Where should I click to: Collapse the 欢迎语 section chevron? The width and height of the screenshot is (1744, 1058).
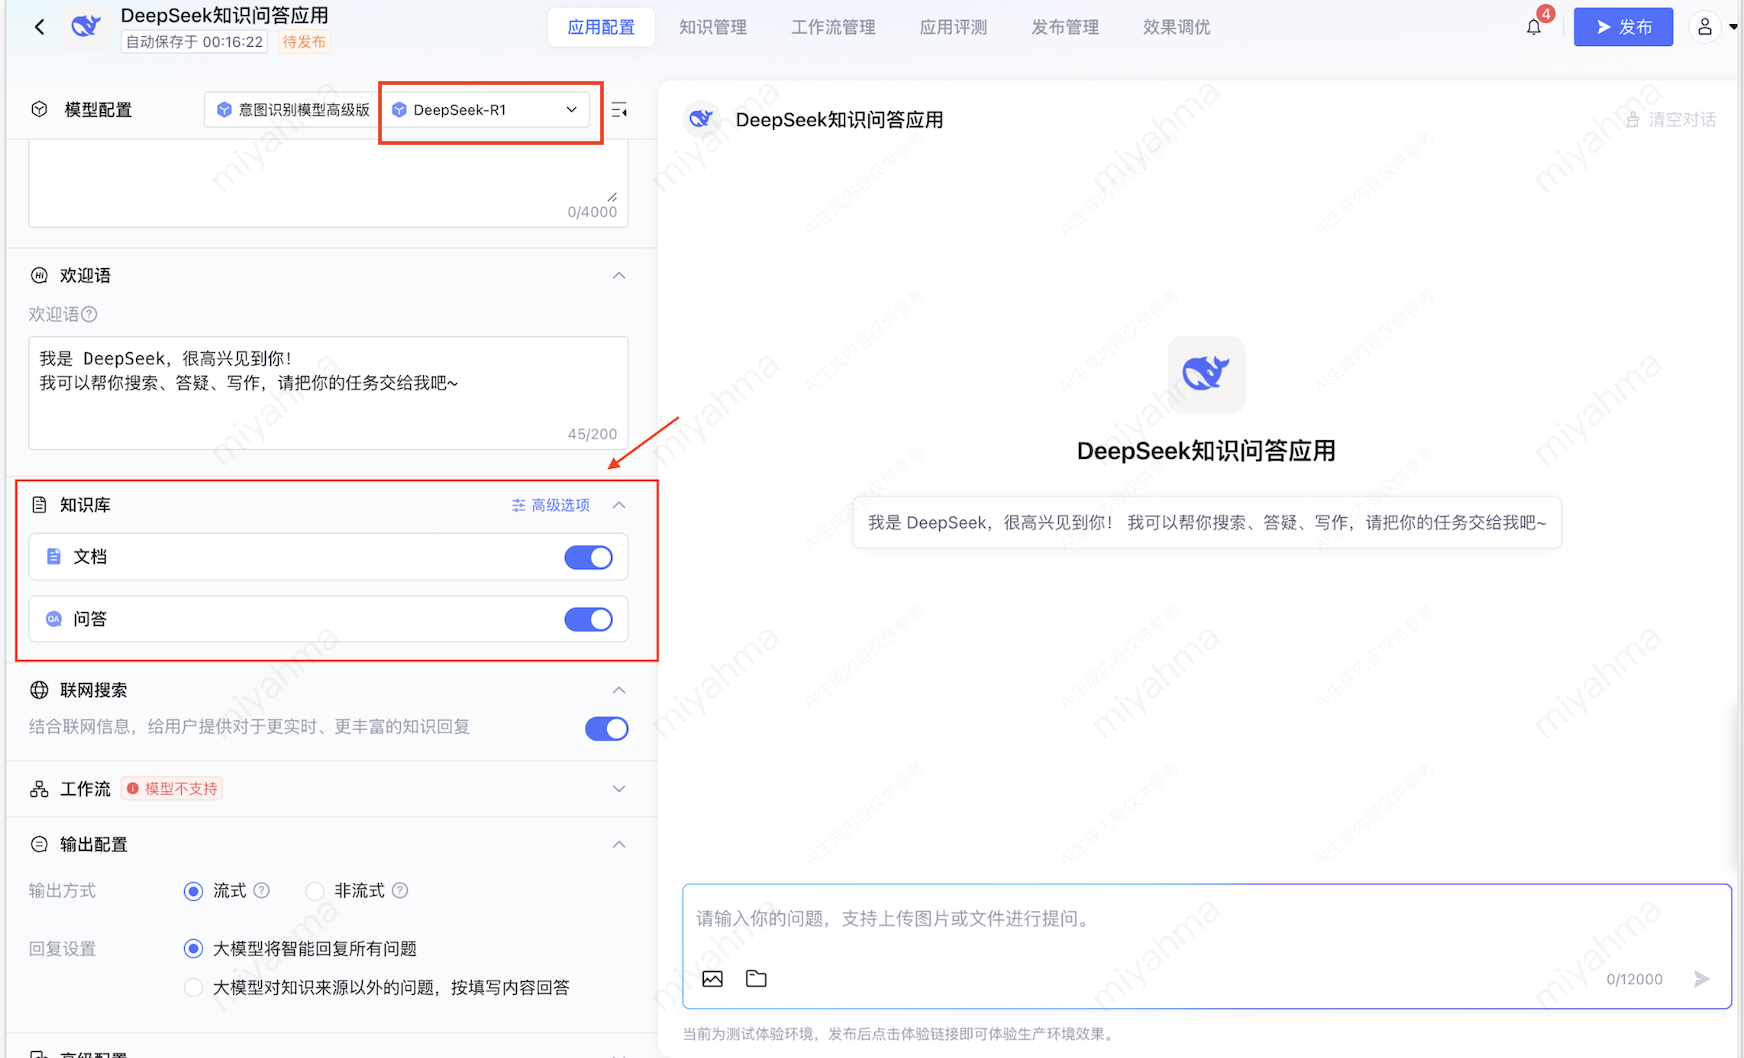coord(619,275)
